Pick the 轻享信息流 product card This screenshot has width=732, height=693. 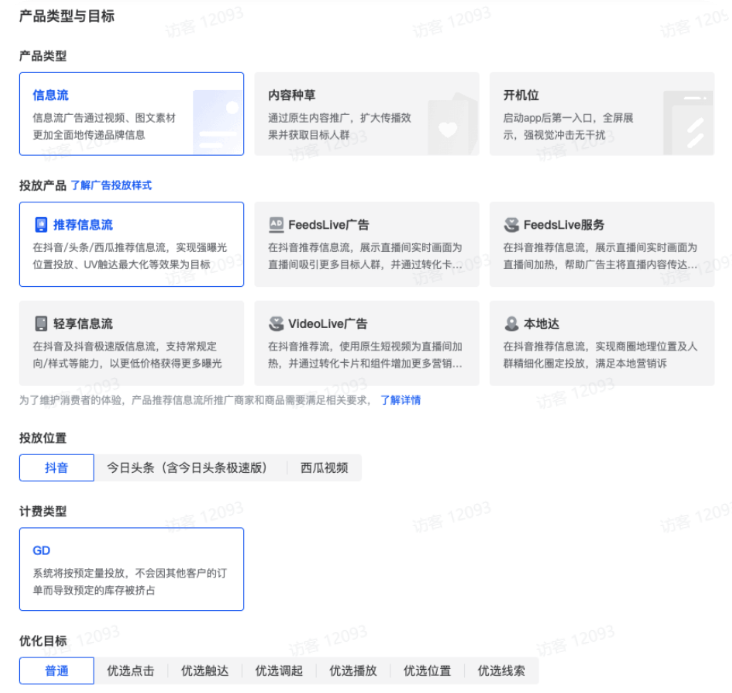(131, 343)
